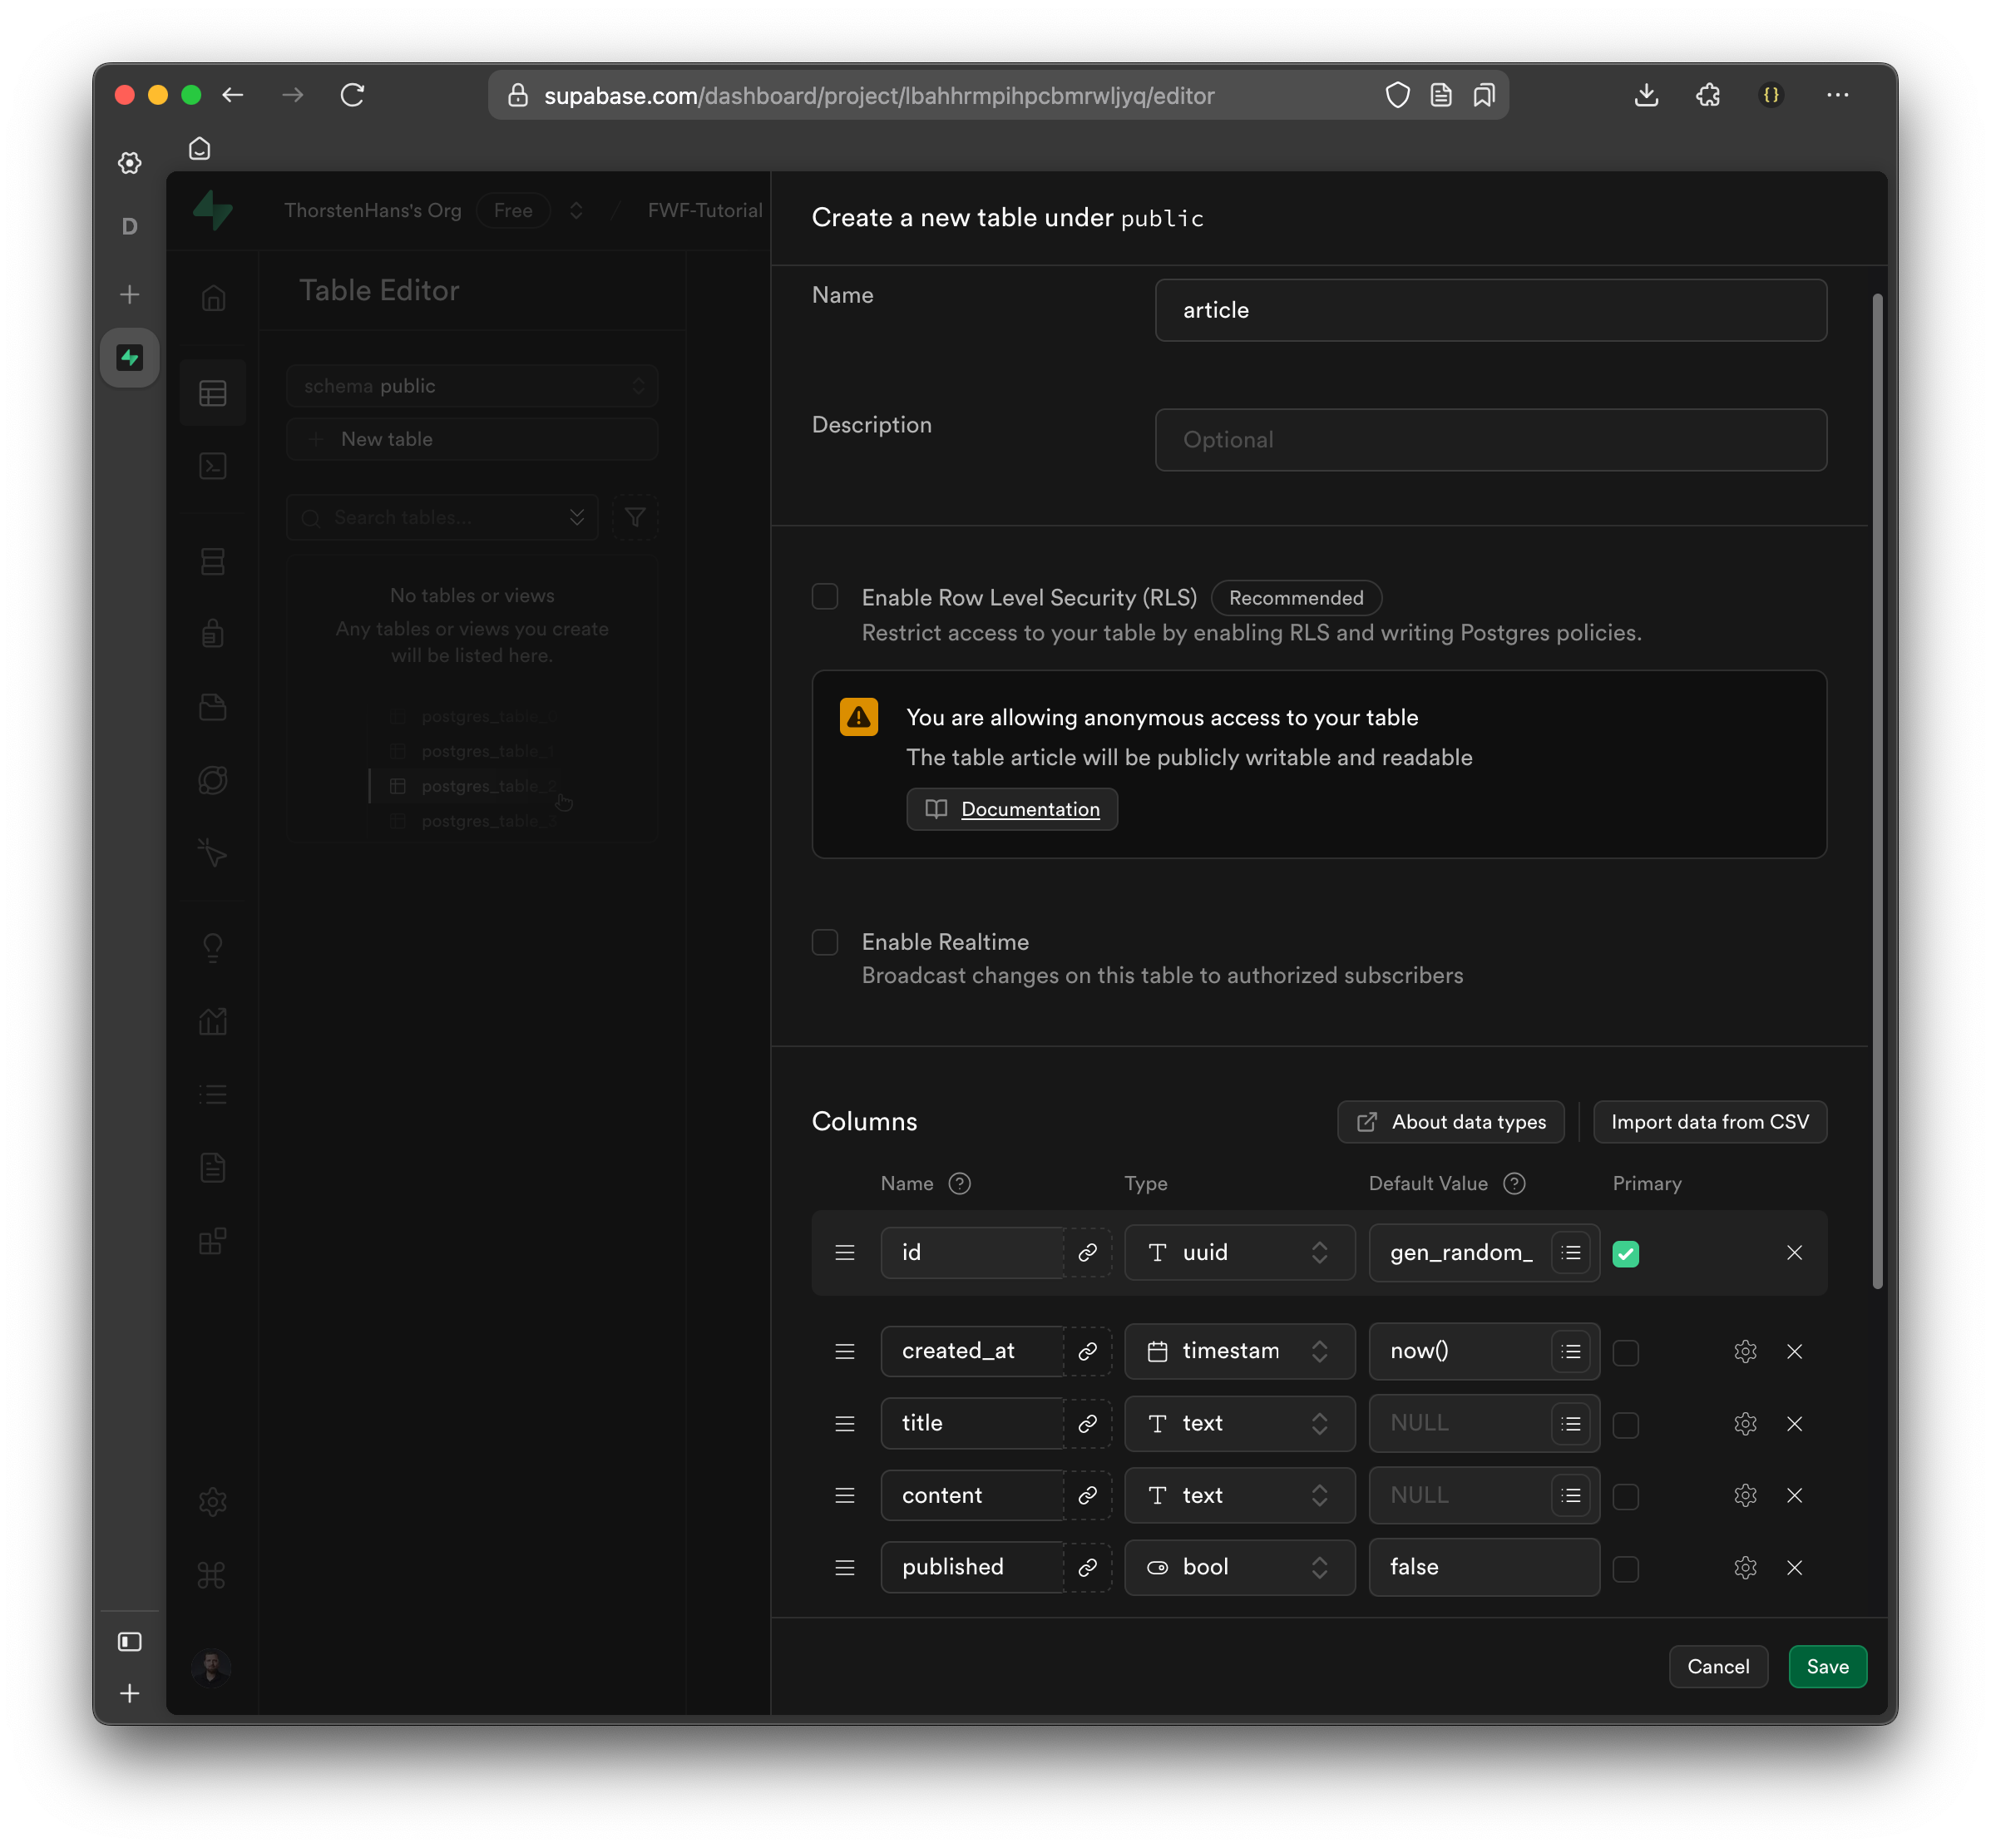
Task: Enable Row Level Security checkbox
Action: (825, 597)
